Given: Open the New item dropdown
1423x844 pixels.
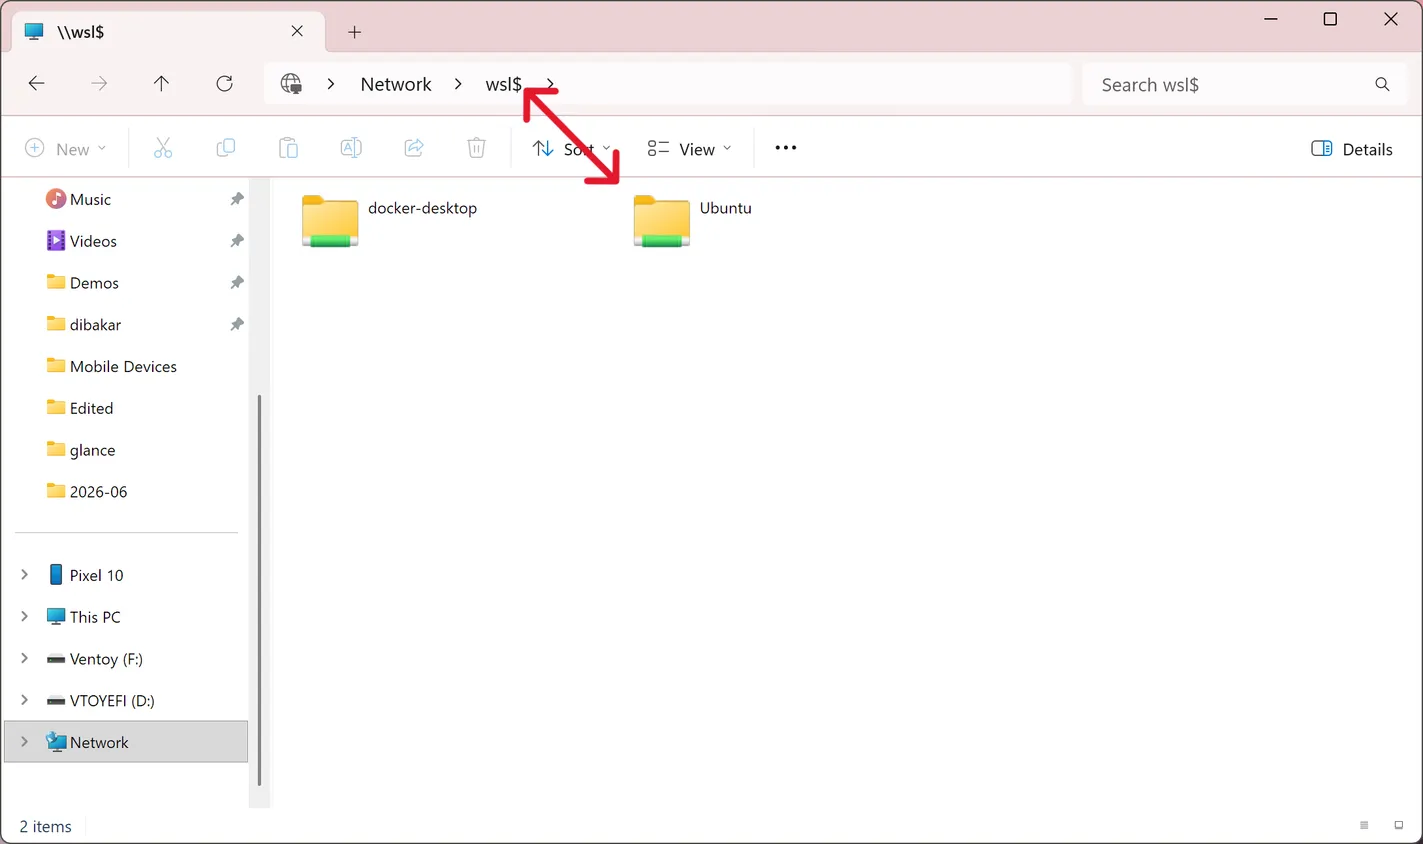Looking at the screenshot, I should point(65,148).
